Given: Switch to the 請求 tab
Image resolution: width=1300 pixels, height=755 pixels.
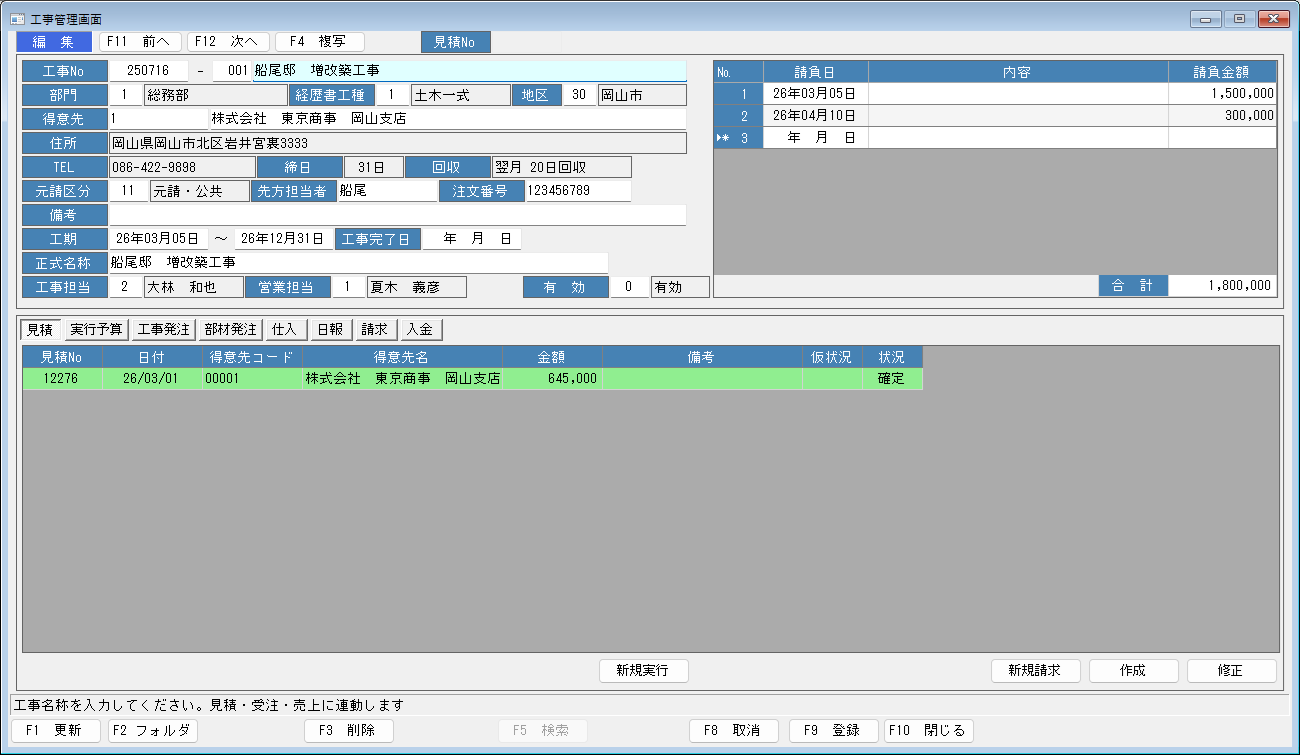Looking at the screenshot, I should (375, 329).
